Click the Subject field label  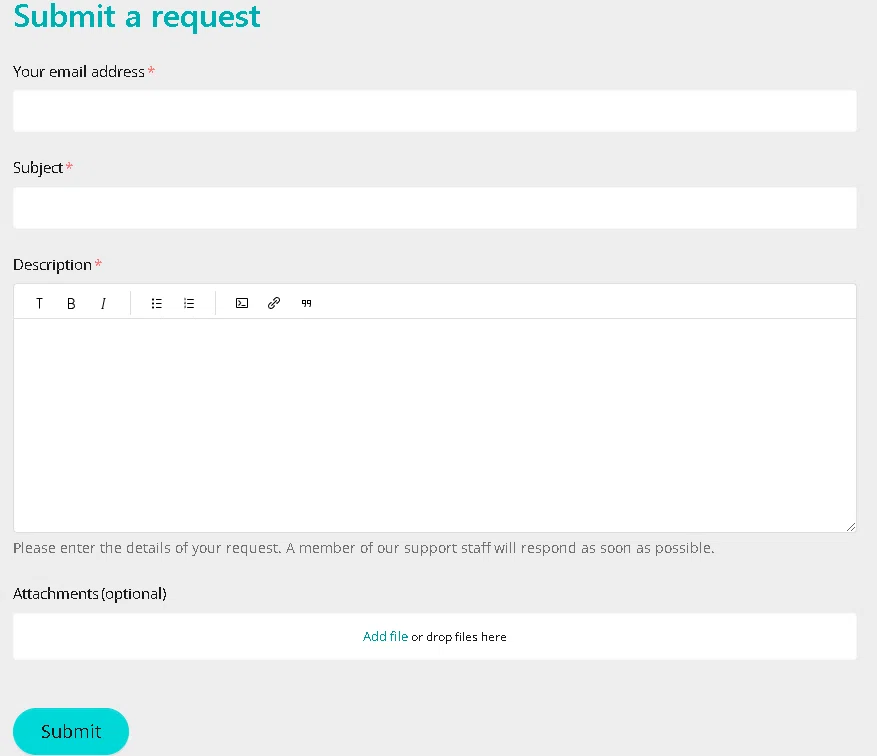tap(38, 168)
